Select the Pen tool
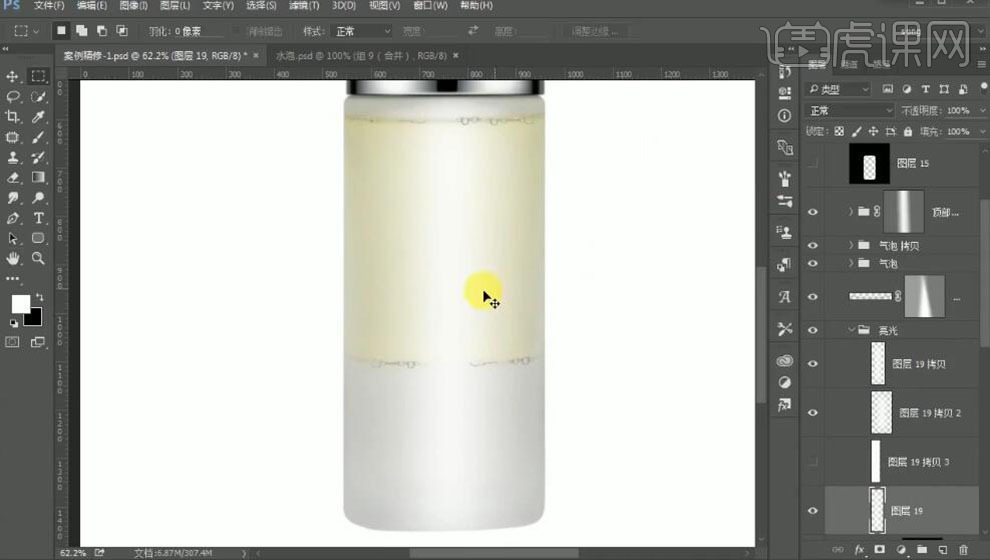The width and height of the screenshot is (990, 560). pos(12,218)
